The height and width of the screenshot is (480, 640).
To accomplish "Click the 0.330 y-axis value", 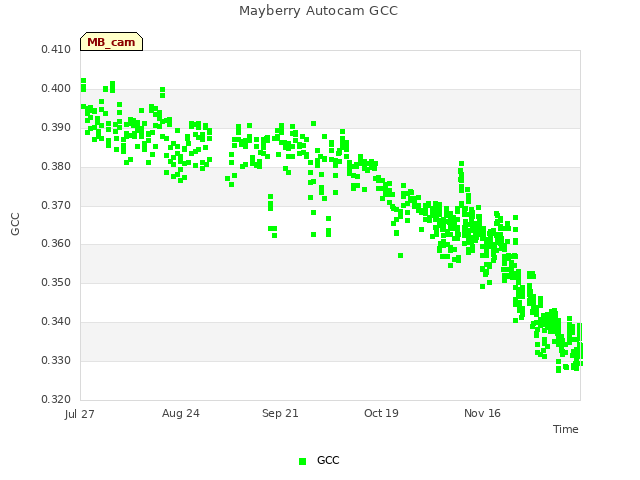I will [56, 360].
